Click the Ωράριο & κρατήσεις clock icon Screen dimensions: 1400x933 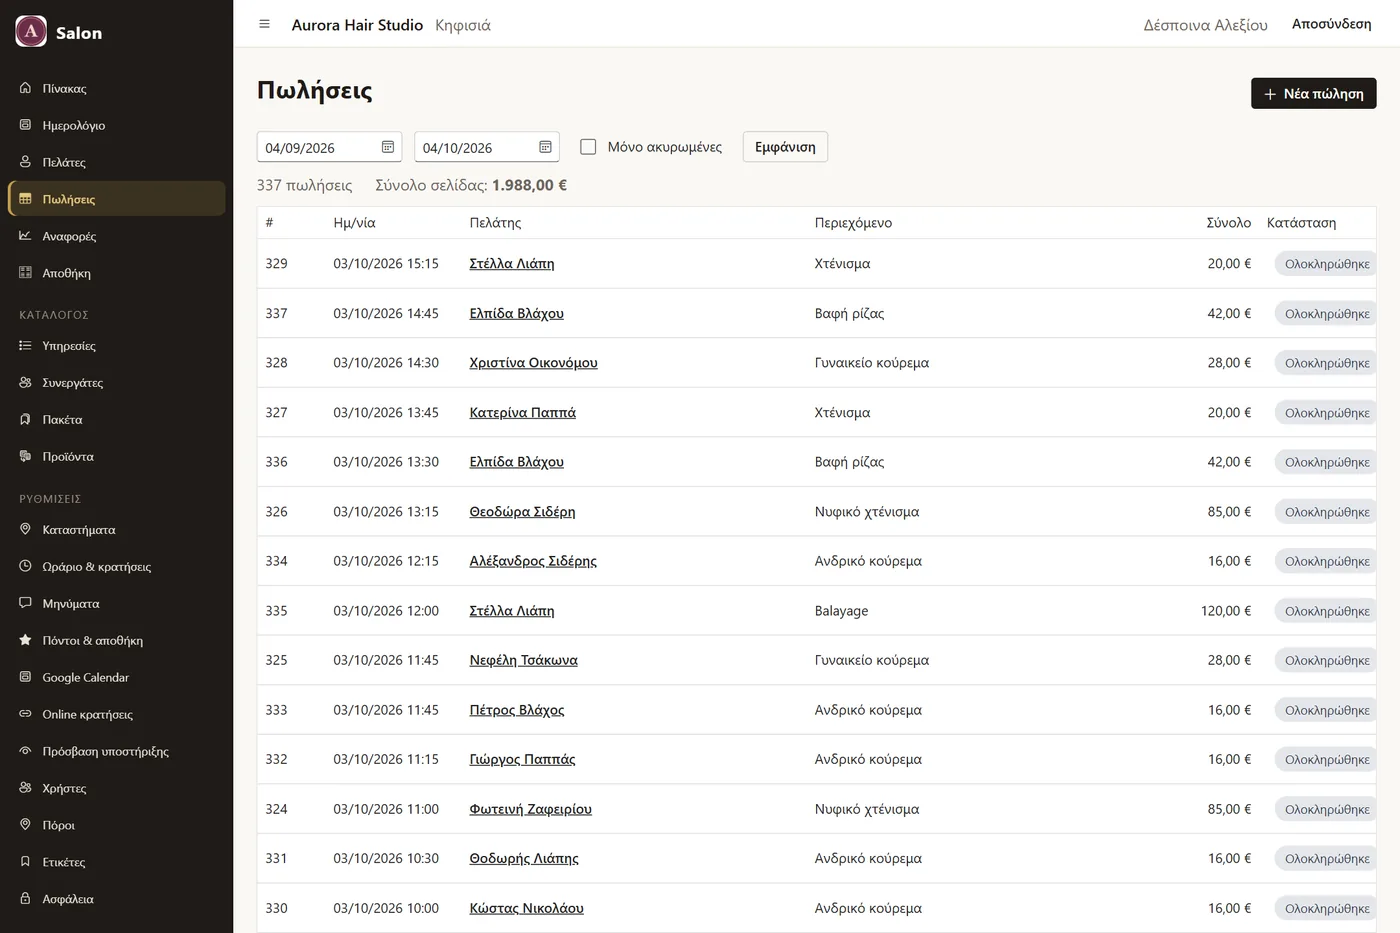tap(26, 567)
